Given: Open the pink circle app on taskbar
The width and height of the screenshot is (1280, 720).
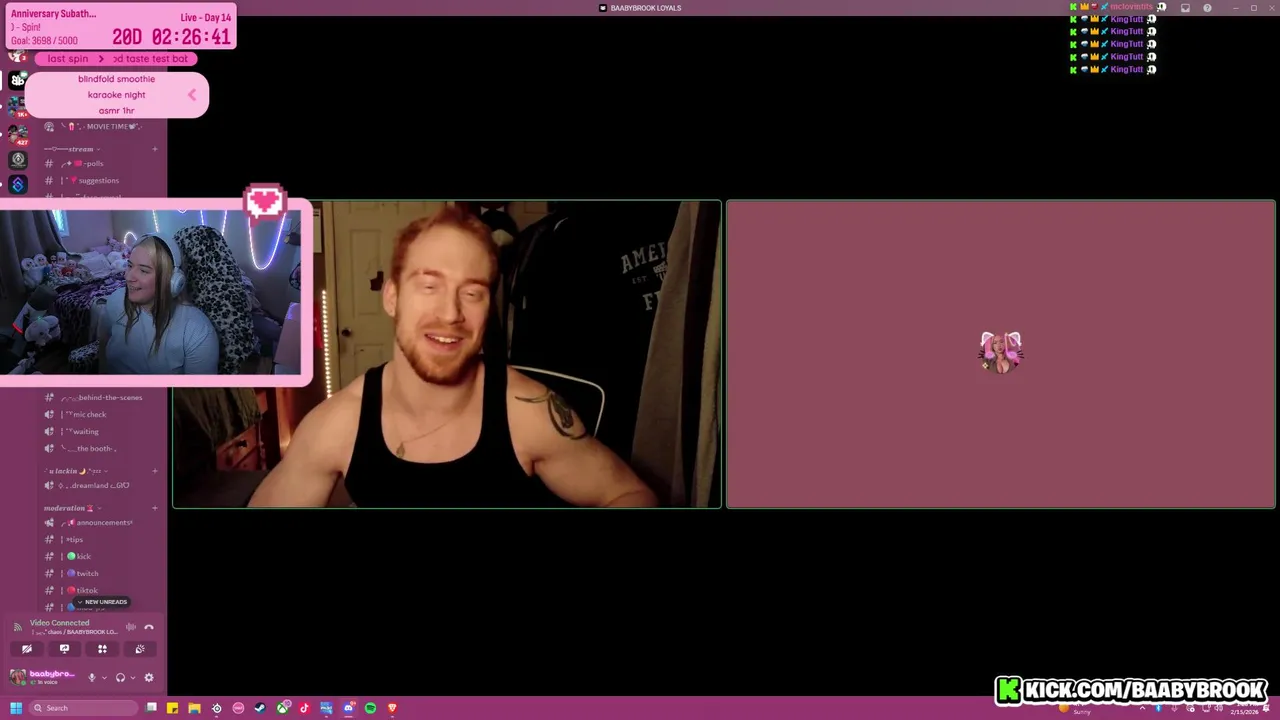Looking at the screenshot, I should pyautogui.click(x=238, y=708).
